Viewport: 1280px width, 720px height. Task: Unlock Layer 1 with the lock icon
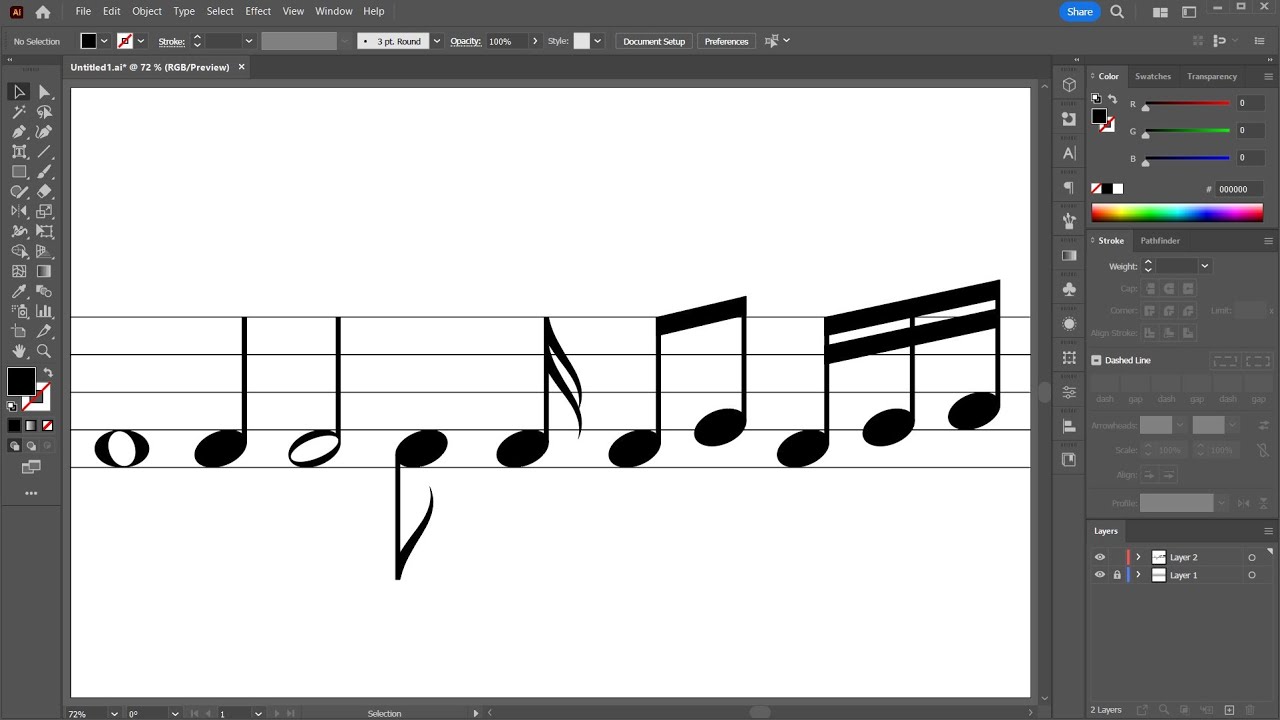[1117, 575]
